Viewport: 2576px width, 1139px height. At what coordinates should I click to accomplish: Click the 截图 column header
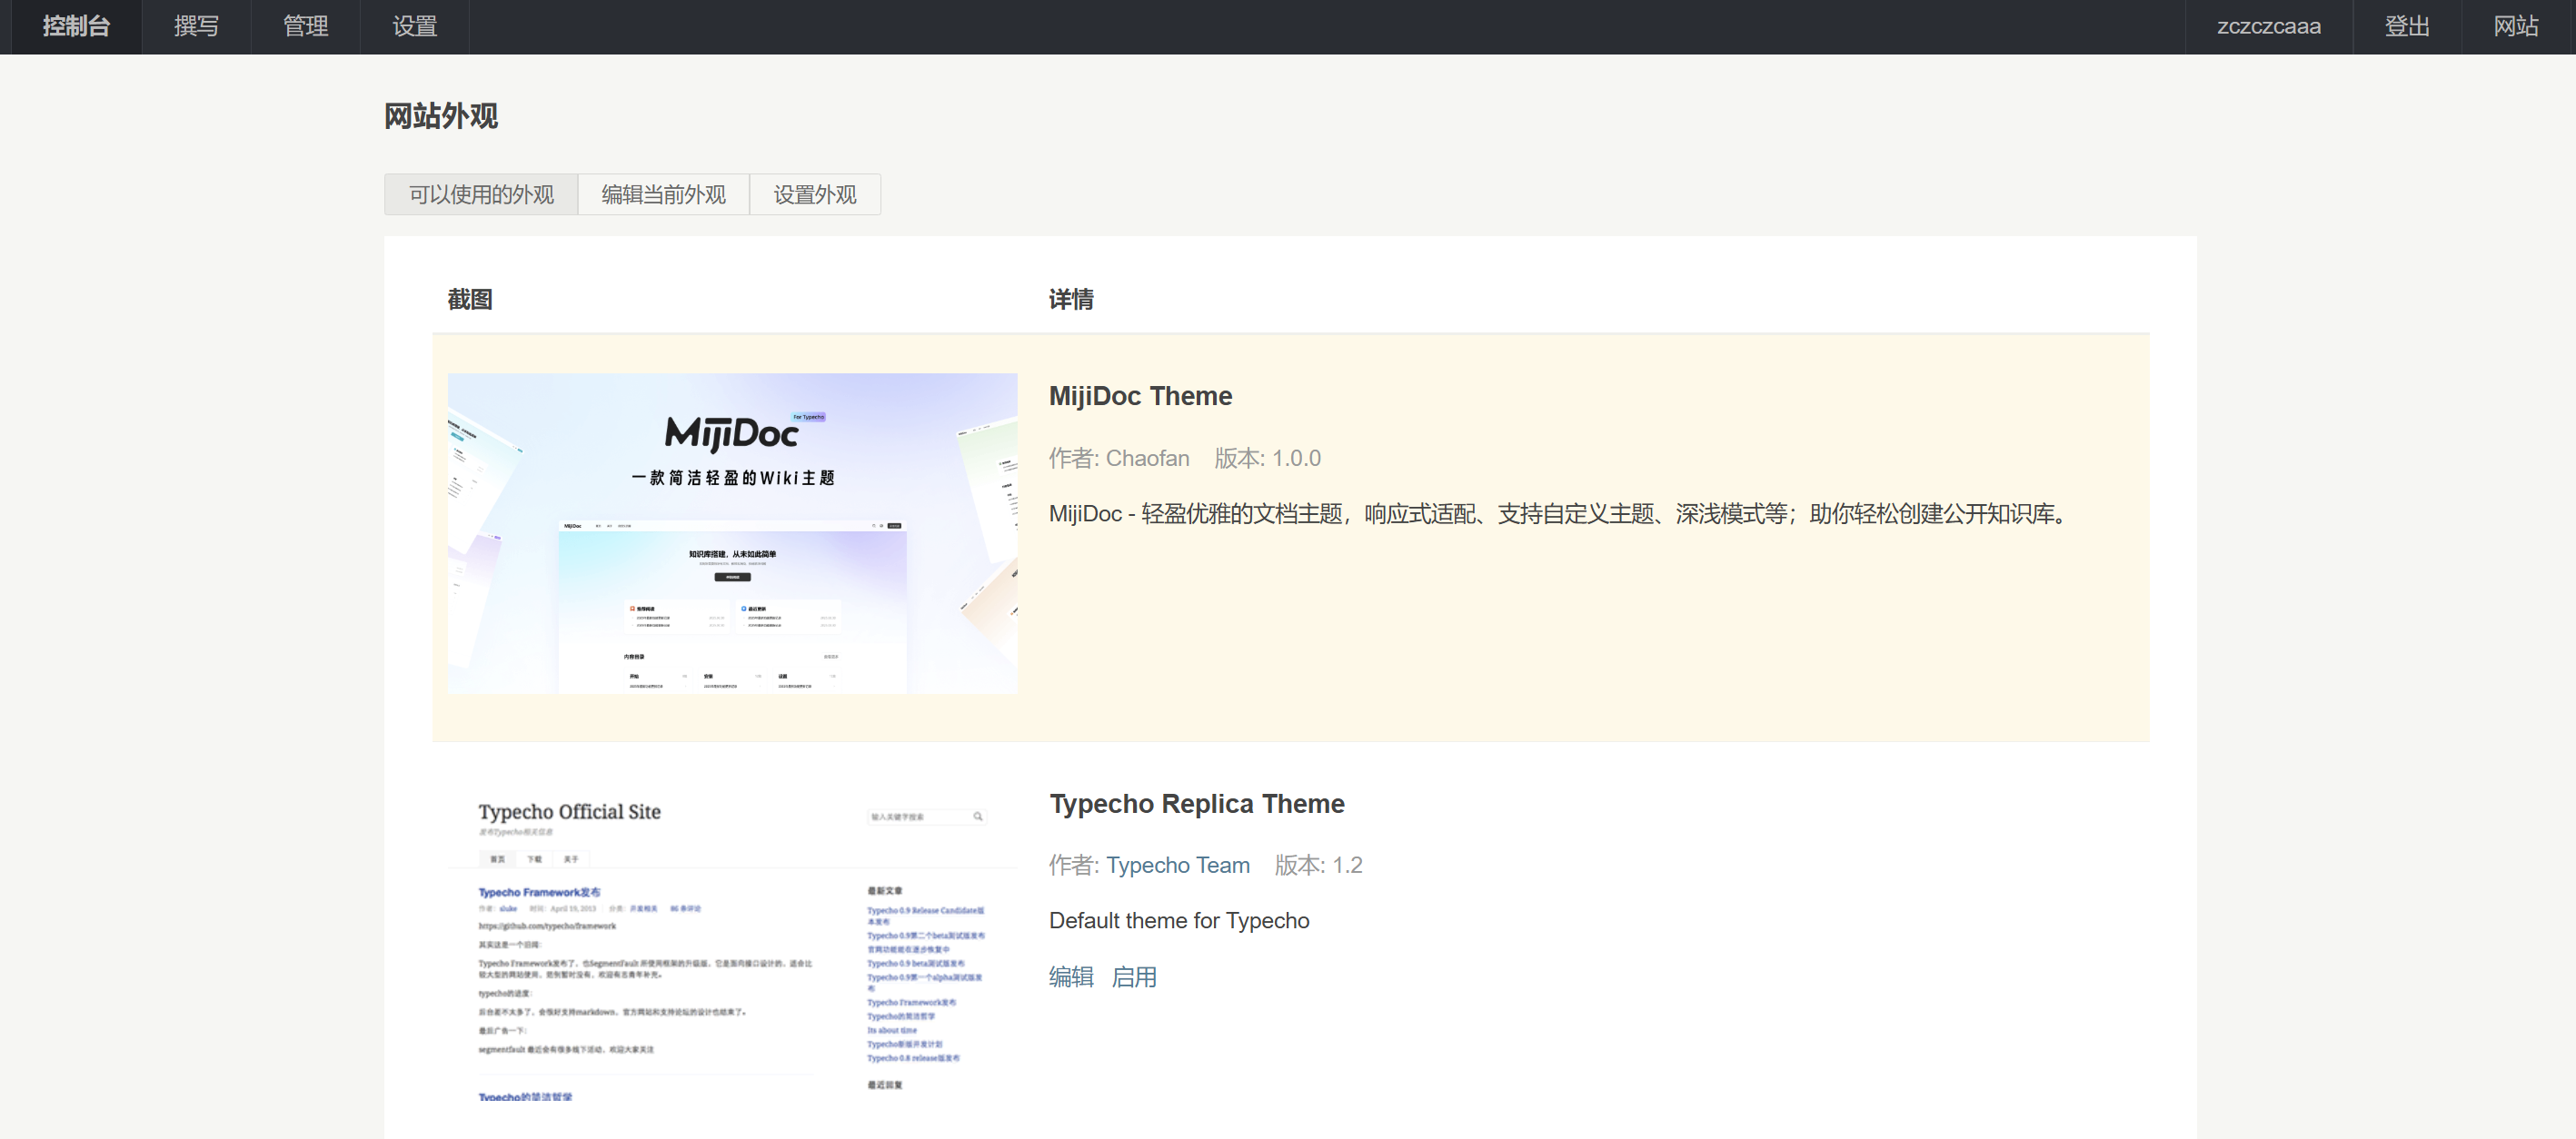[470, 299]
